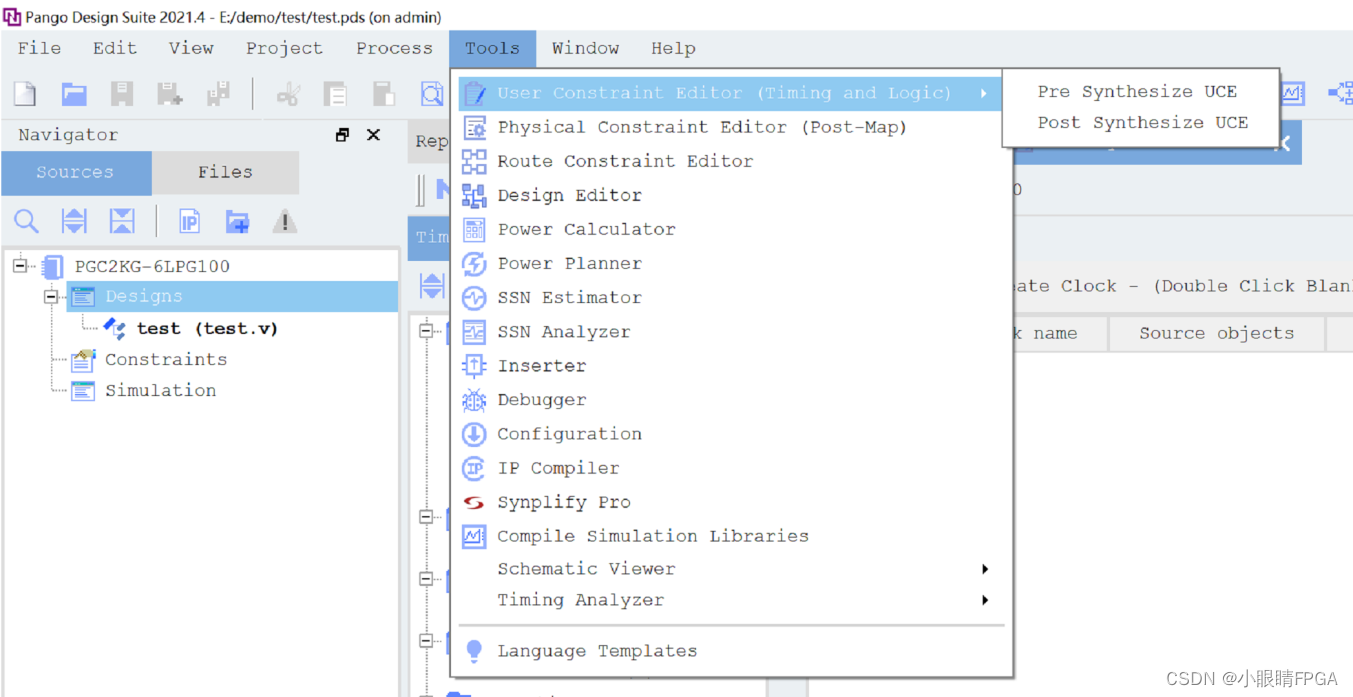This screenshot has height=697, width=1353.
Task: Select the Constraints tree item
Action: coord(166,359)
